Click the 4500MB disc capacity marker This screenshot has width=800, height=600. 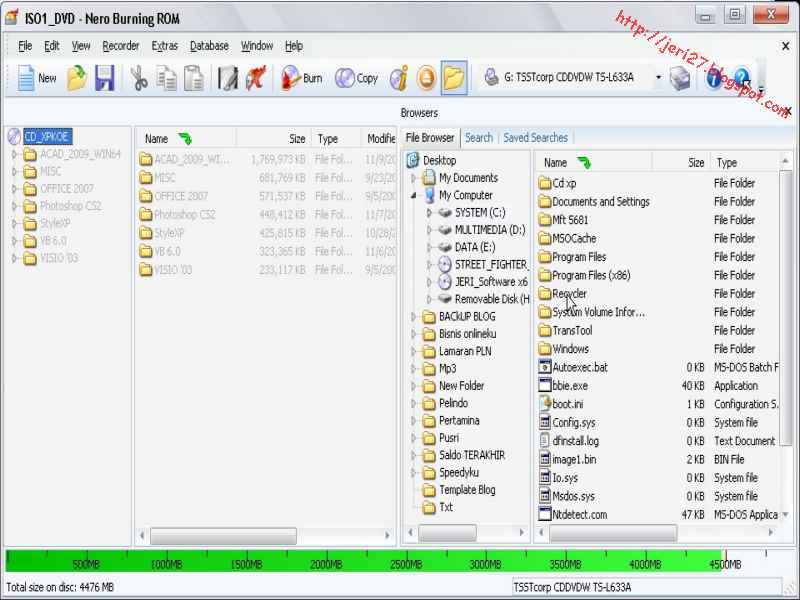tap(725, 565)
